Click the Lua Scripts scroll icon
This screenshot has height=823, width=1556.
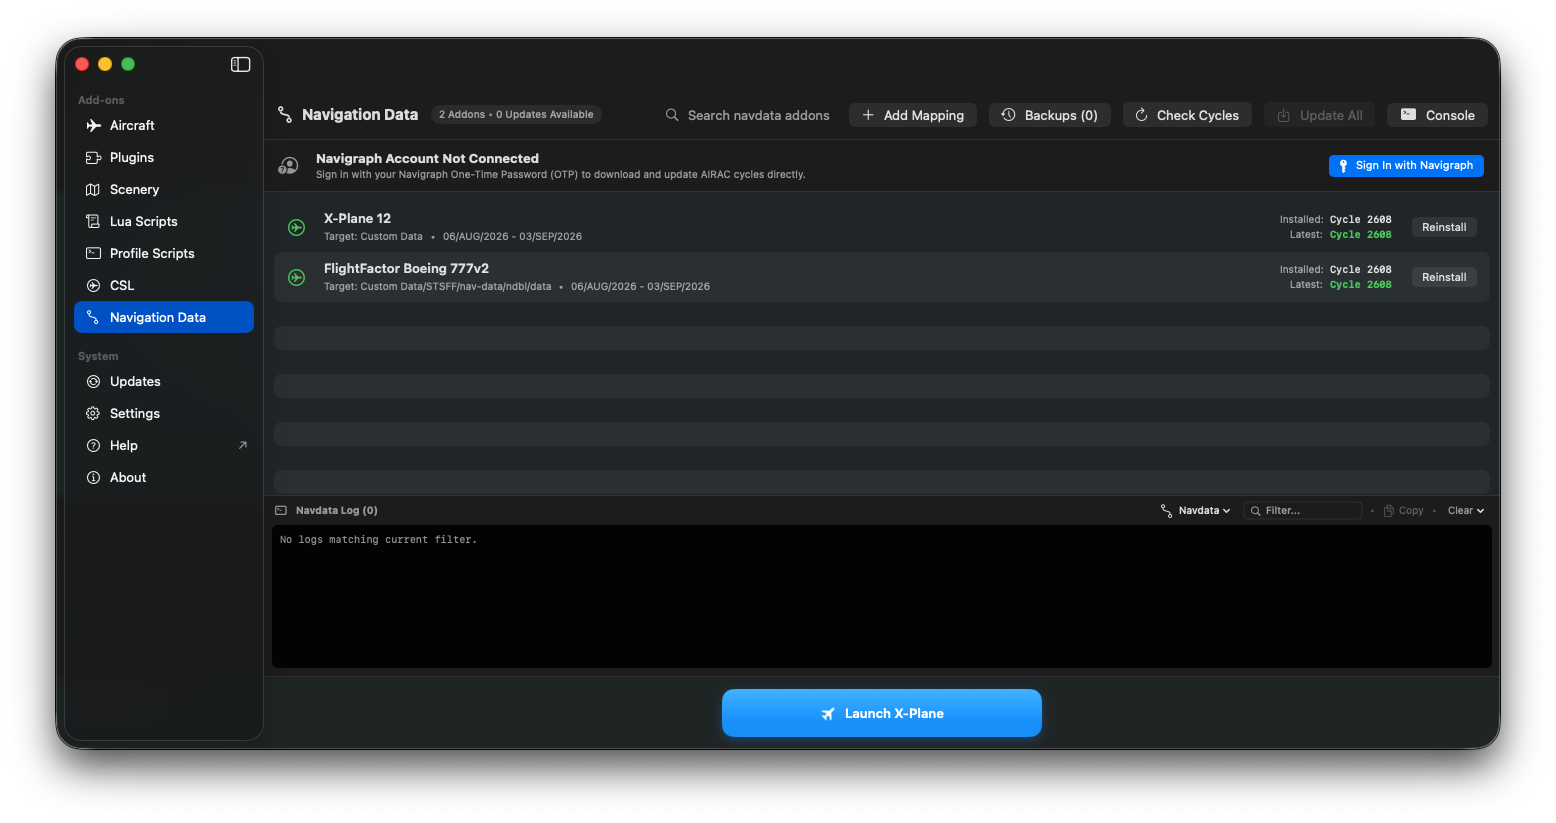(93, 221)
